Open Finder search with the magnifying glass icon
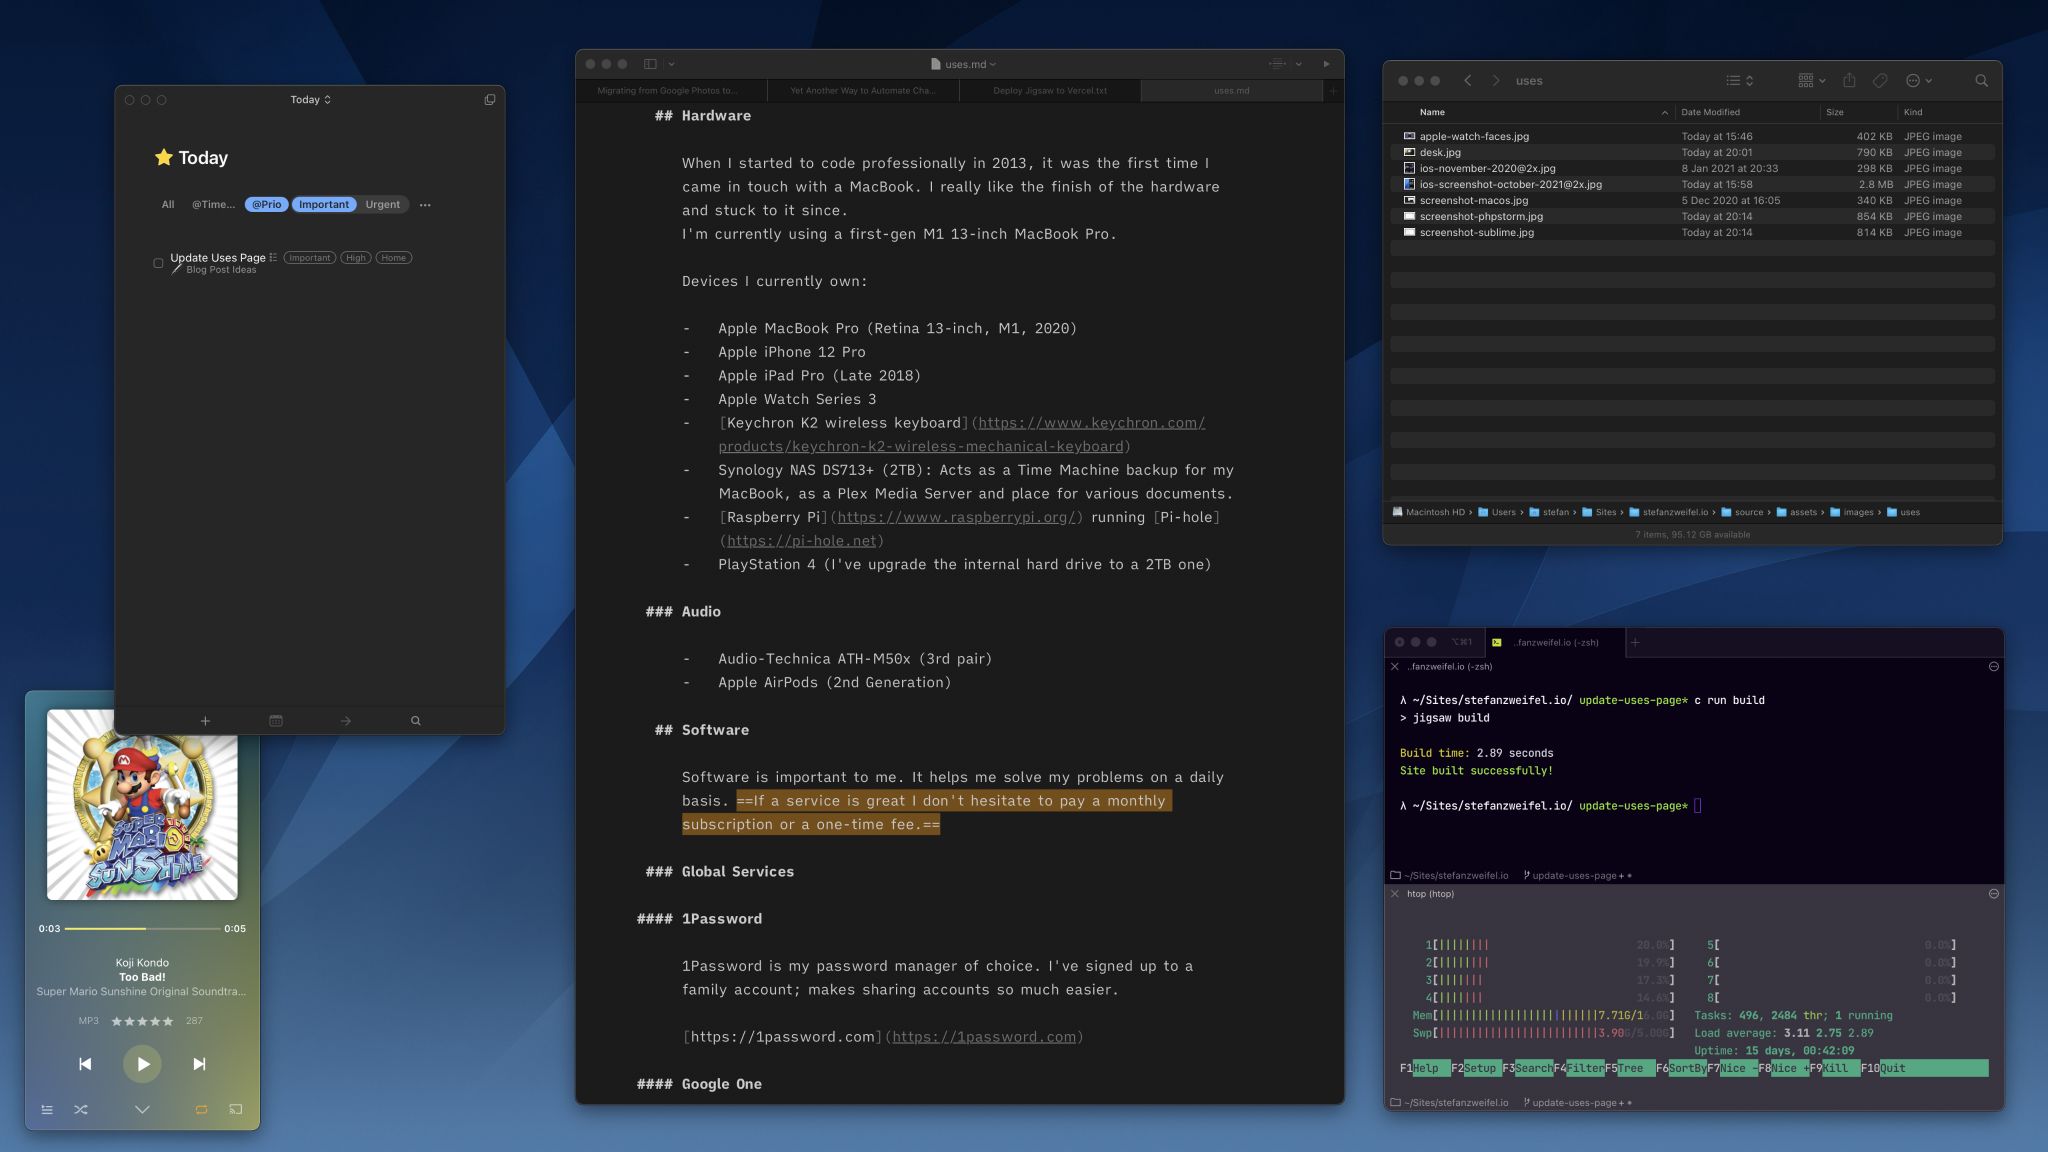This screenshot has height=1152, width=2048. coord(1981,80)
